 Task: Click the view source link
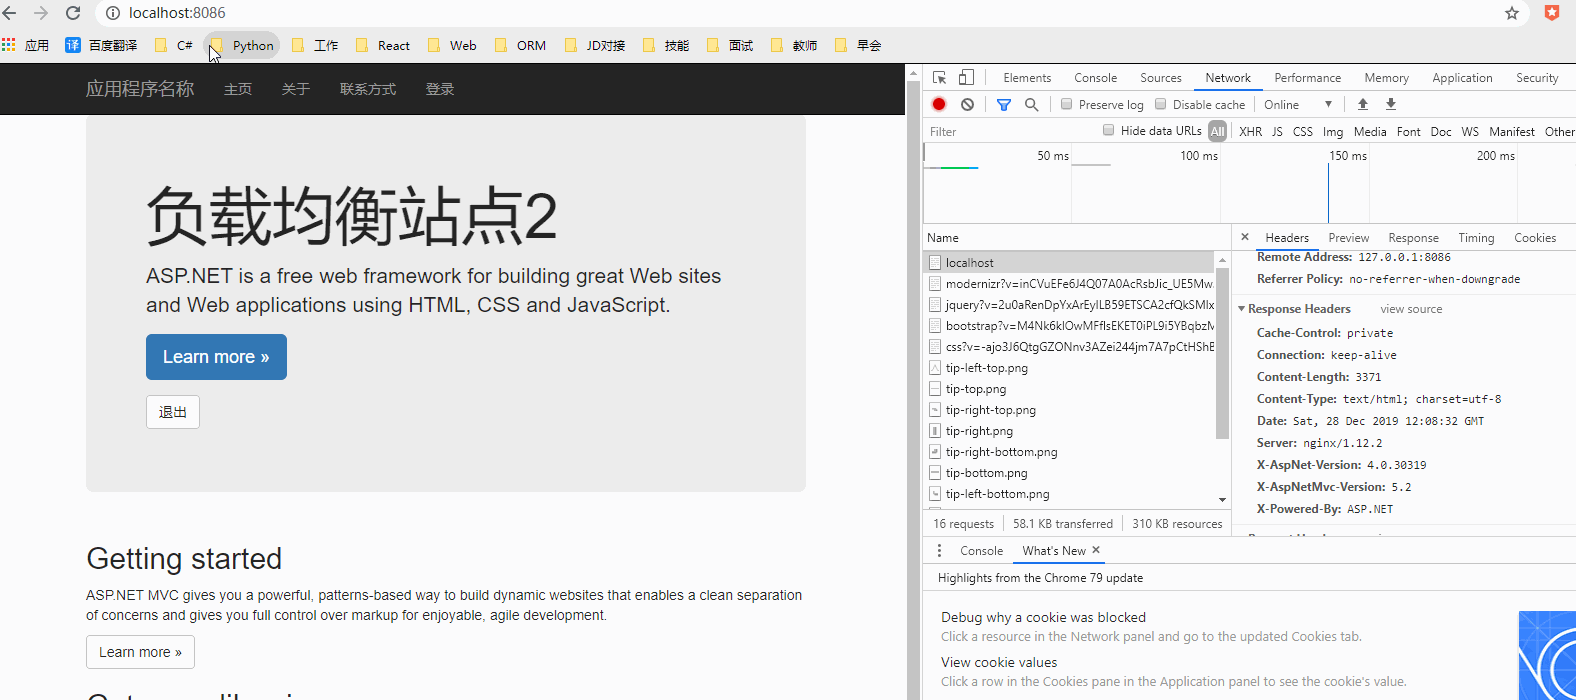[1411, 309]
